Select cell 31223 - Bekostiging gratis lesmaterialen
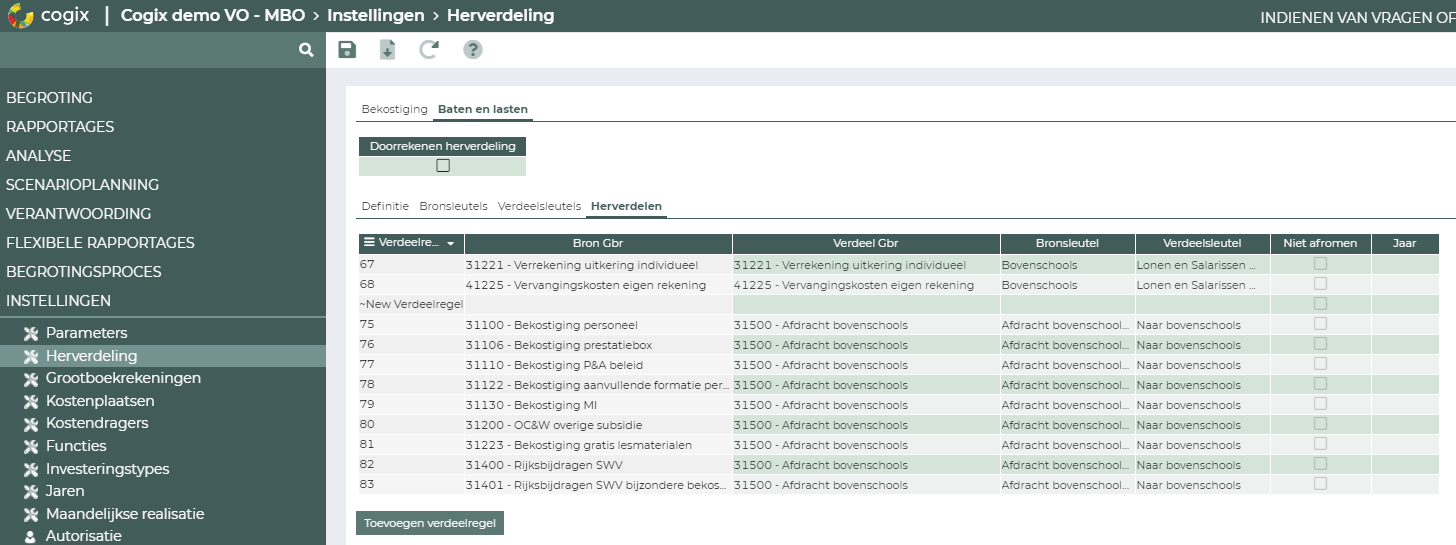The image size is (1456, 545). [598, 445]
